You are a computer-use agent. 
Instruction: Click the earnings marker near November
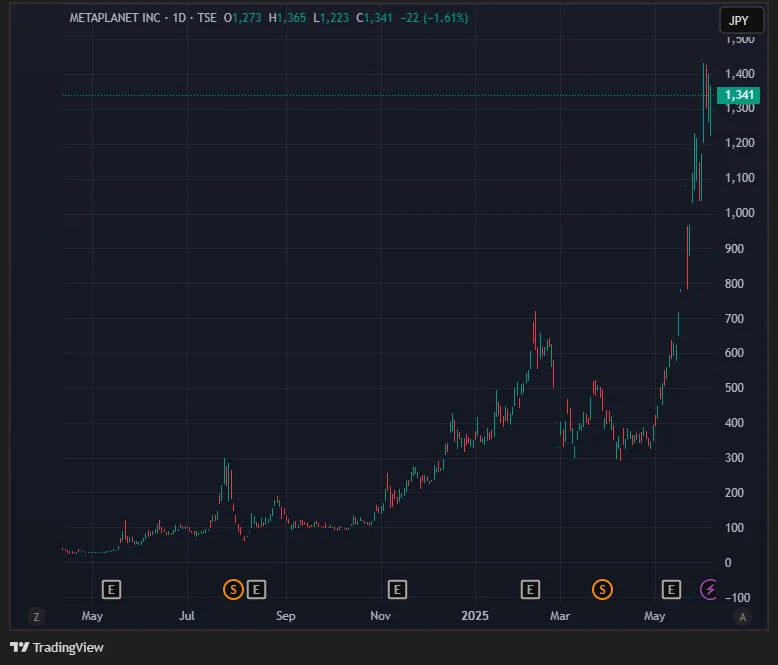(397, 590)
